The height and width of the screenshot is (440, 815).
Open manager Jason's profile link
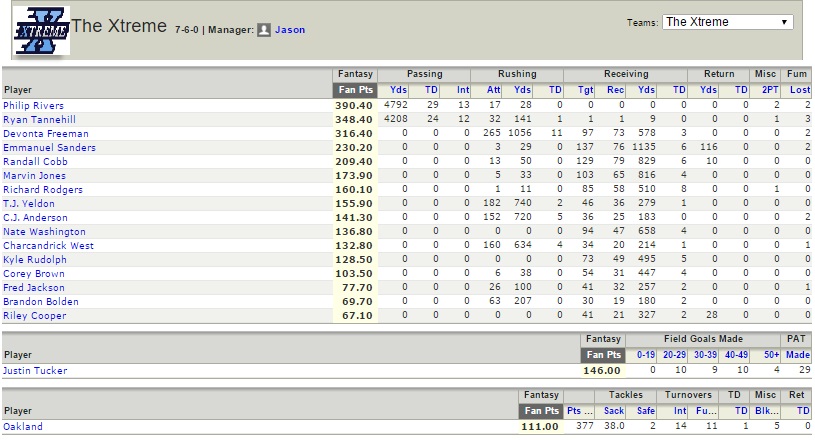click(290, 30)
